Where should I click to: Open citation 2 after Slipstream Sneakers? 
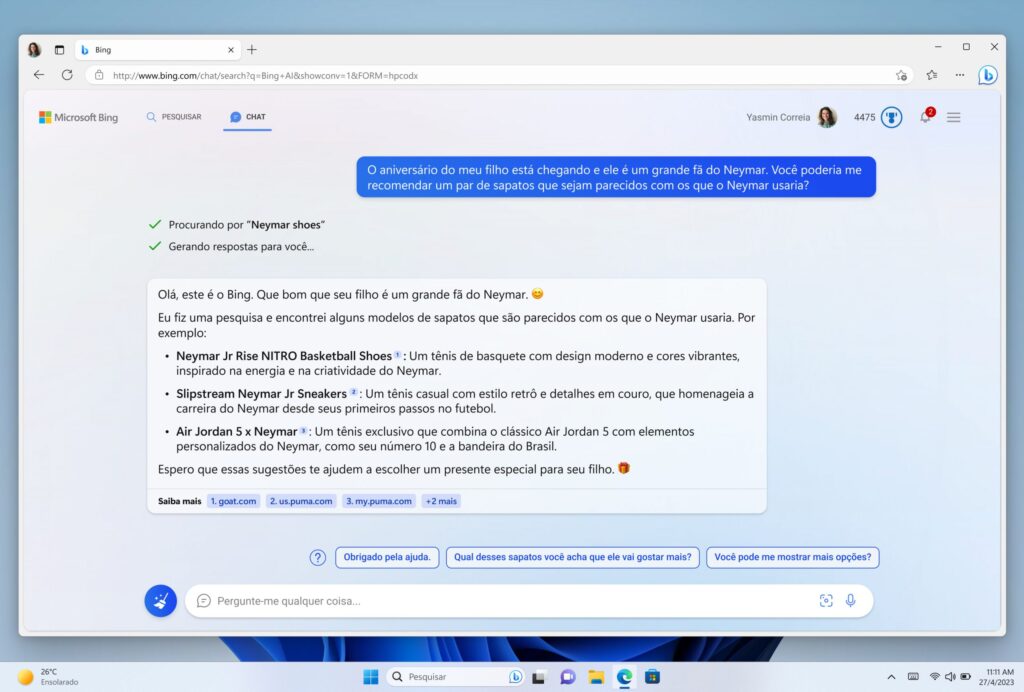tap(353, 392)
